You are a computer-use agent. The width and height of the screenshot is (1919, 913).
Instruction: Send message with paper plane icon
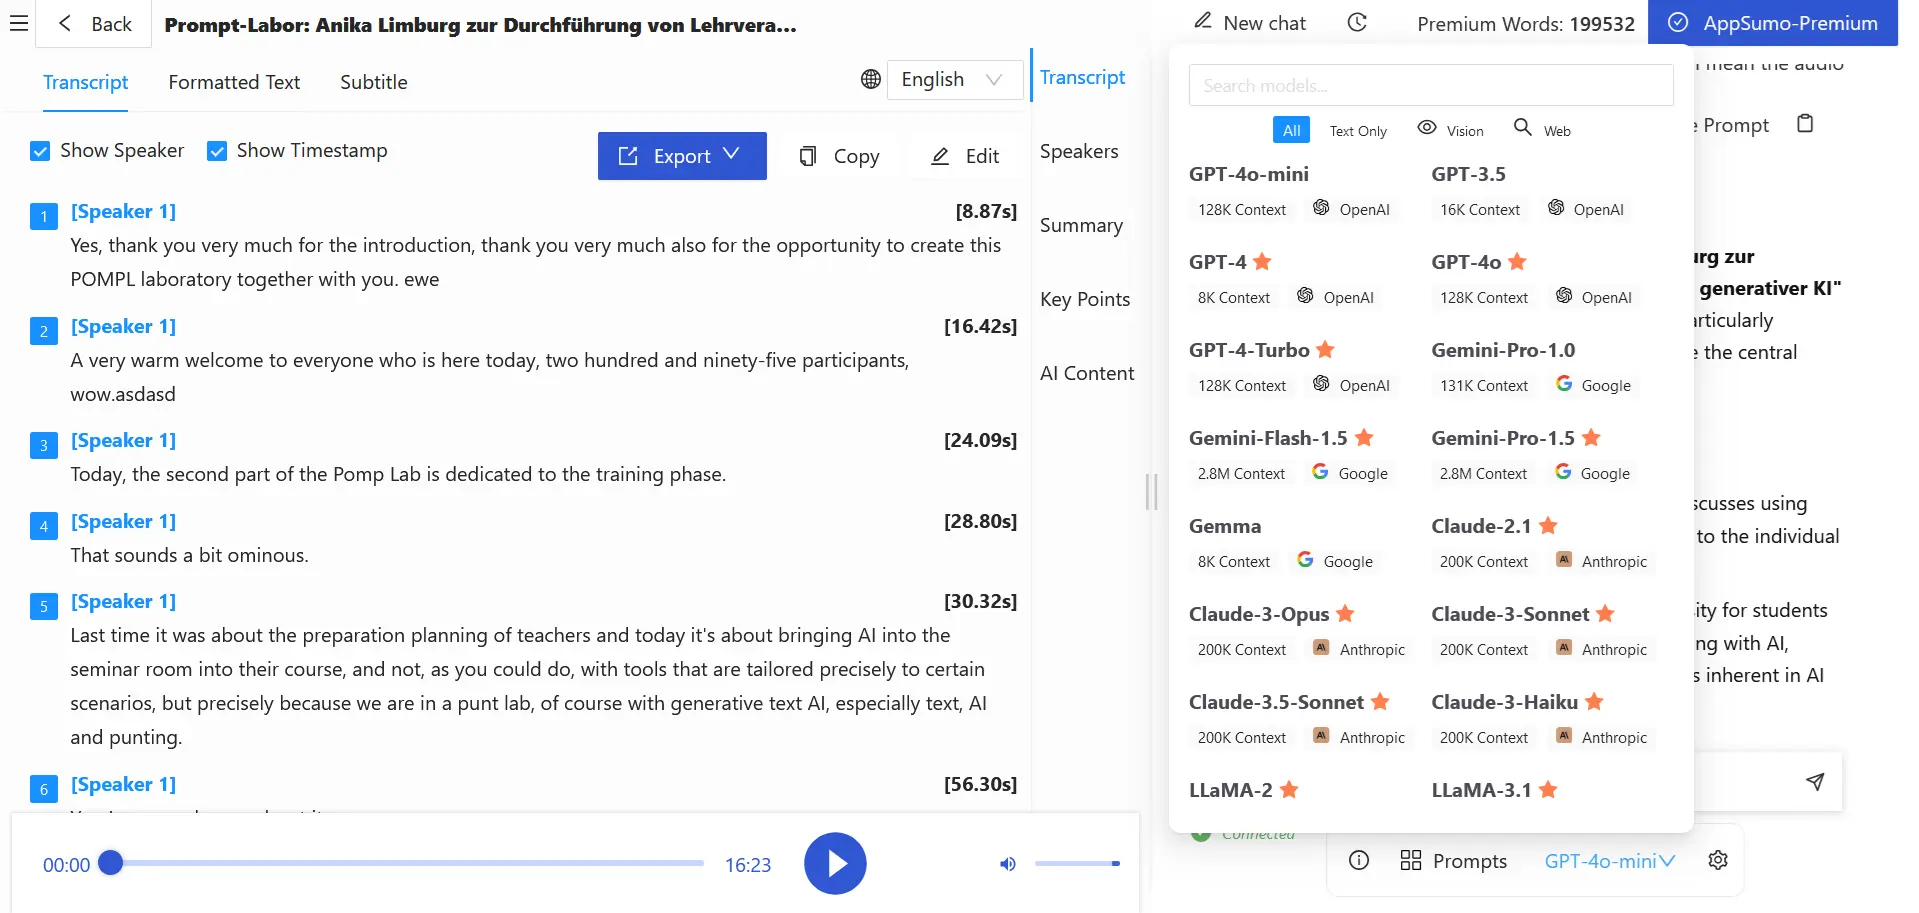click(1815, 781)
